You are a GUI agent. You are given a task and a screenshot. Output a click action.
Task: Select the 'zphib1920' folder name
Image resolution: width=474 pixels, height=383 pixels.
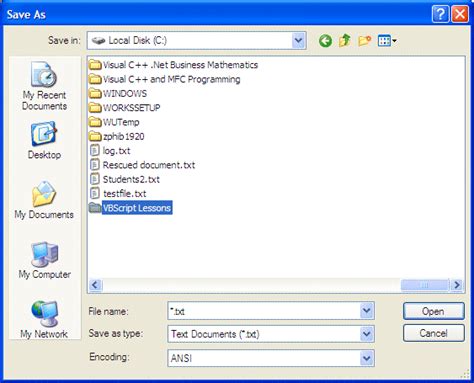pyautogui.click(x=124, y=136)
